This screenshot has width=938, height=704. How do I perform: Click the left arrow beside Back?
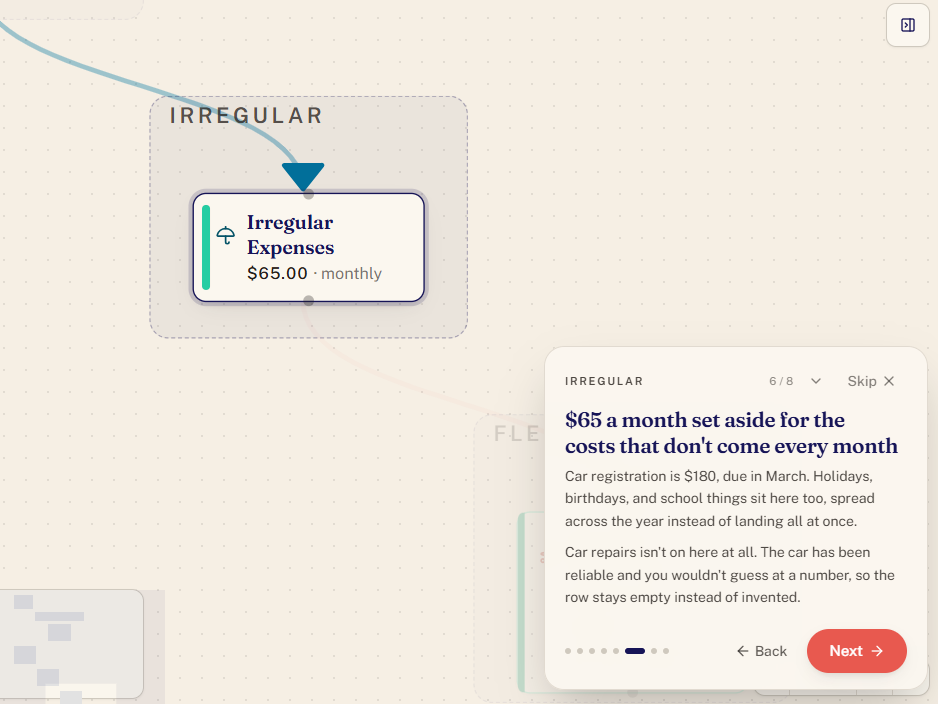[742, 651]
